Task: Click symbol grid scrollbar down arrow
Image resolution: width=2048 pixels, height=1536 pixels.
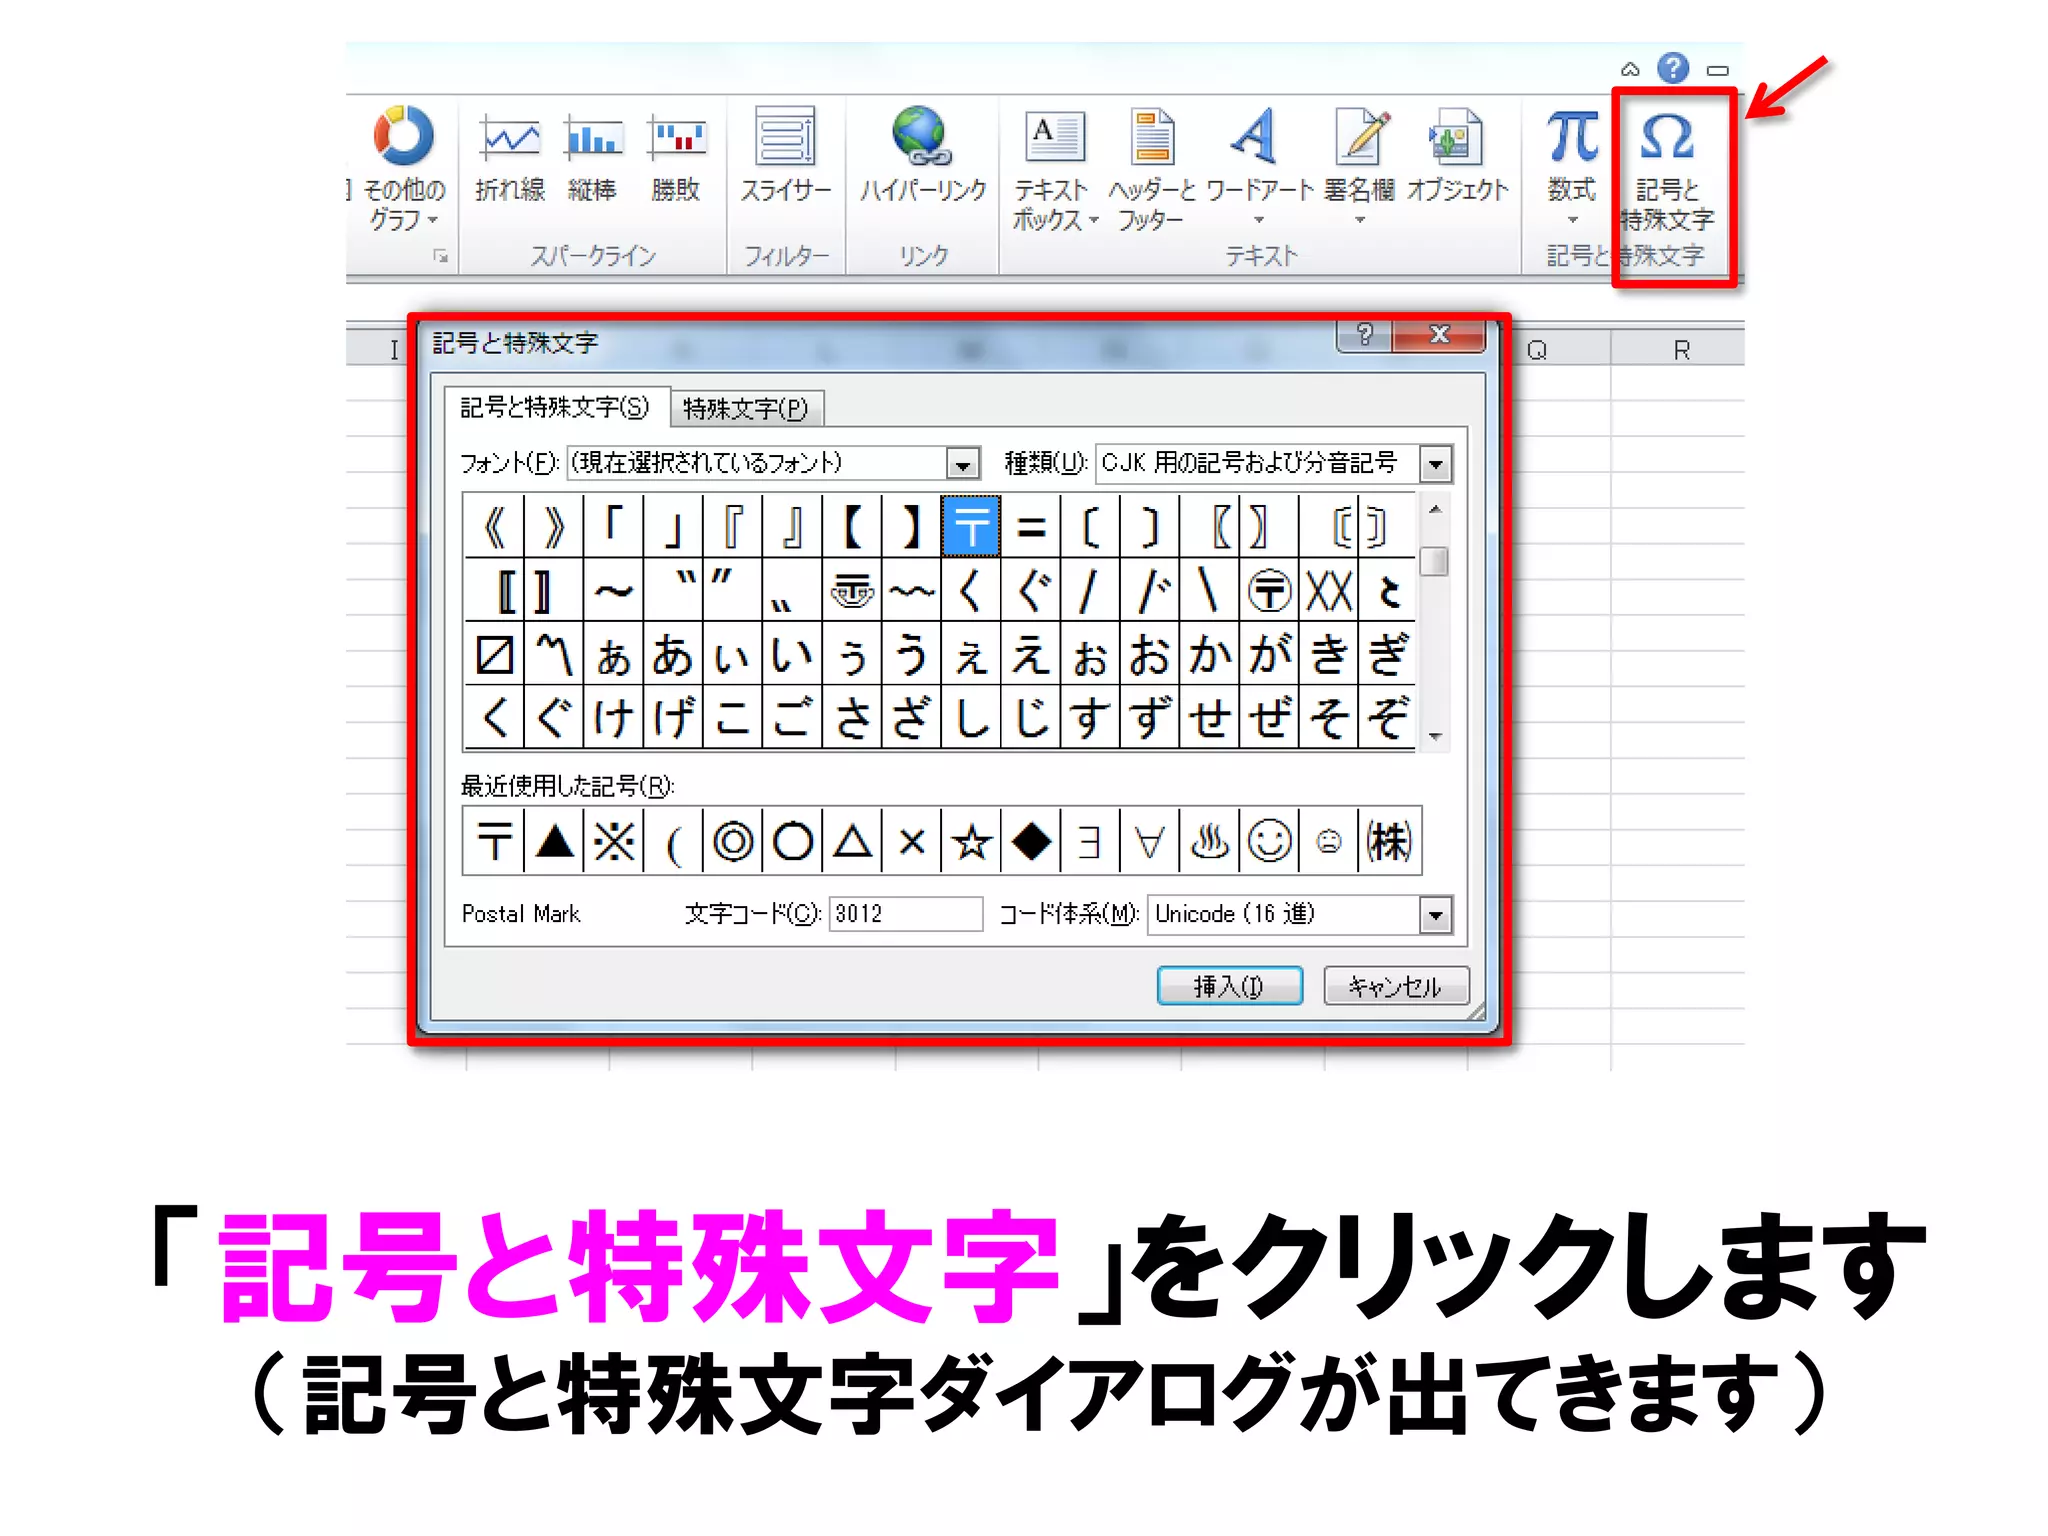Action: pyautogui.click(x=1435, y=737)
